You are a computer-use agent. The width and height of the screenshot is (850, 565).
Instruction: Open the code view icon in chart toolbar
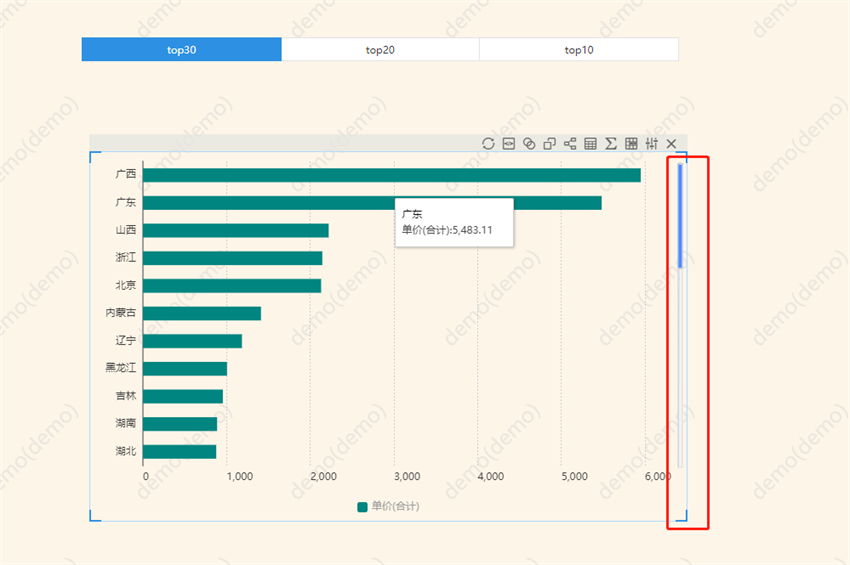(x=509, y=144)
